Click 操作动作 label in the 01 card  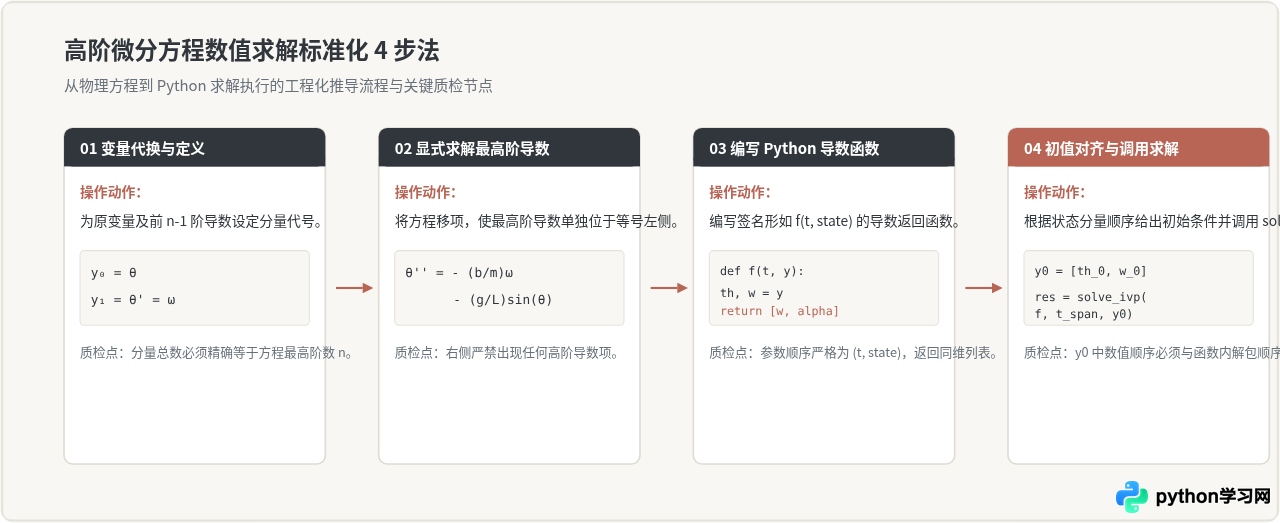point(111,192)
